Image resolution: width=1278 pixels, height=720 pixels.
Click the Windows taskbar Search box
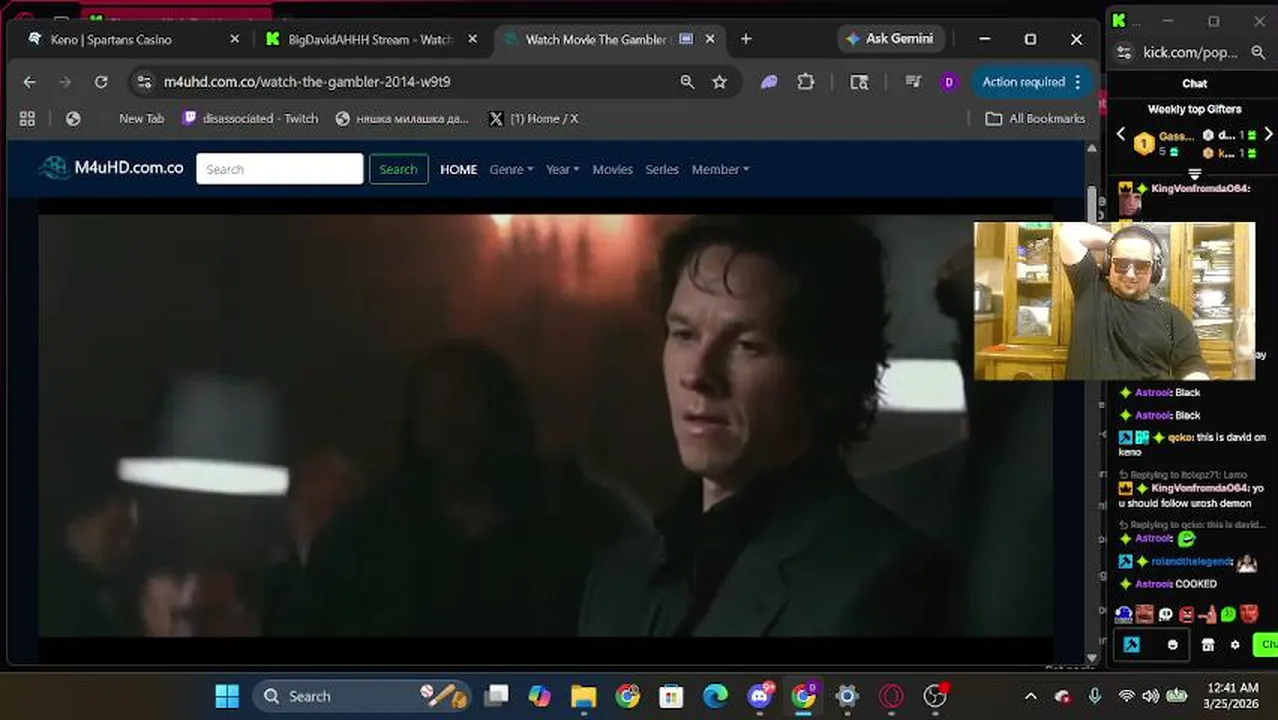(361, 696)
